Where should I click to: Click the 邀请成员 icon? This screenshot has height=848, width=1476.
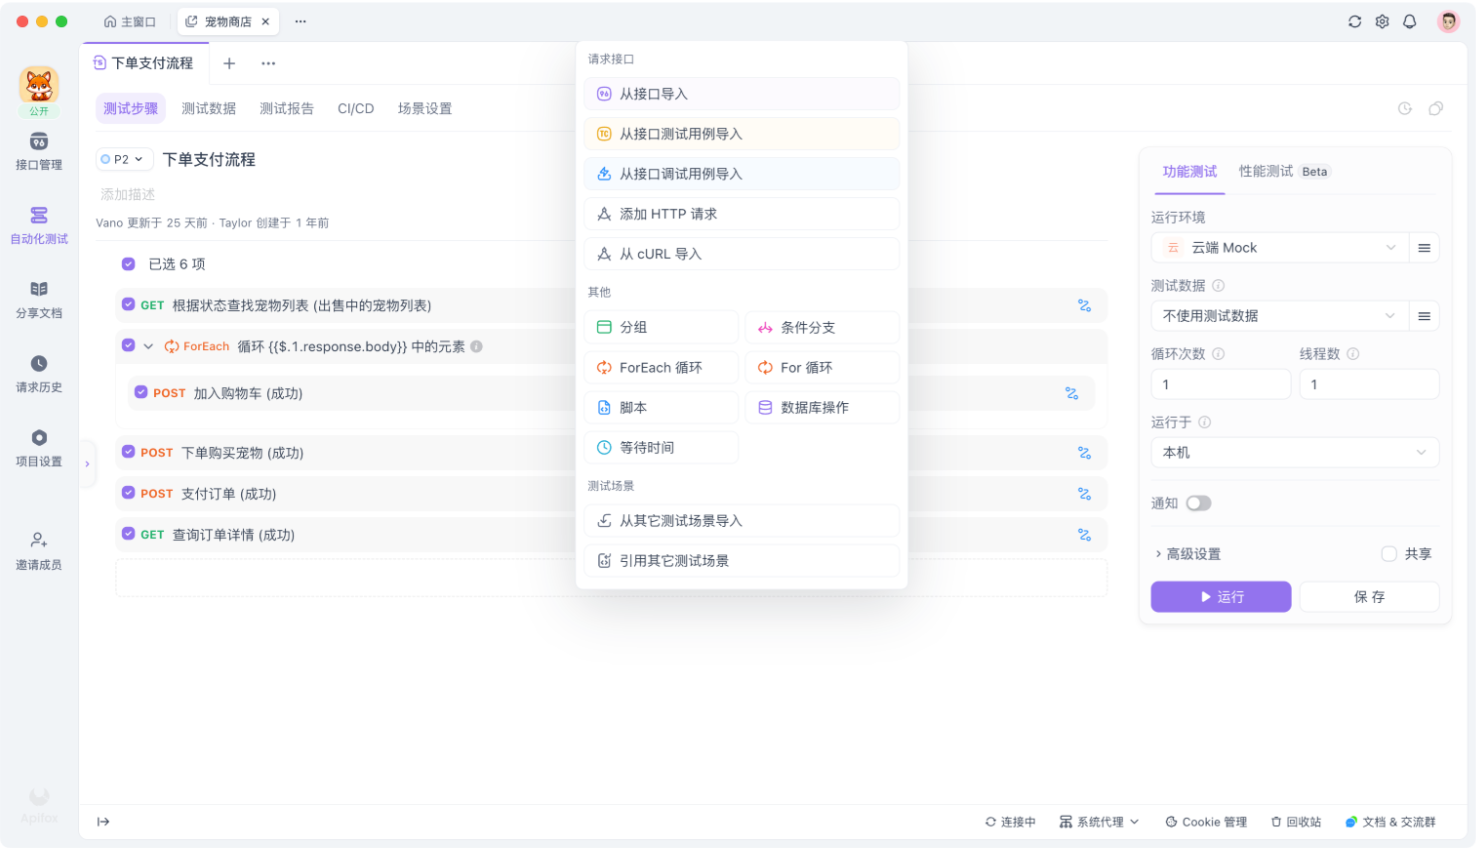tap(39, 550)
